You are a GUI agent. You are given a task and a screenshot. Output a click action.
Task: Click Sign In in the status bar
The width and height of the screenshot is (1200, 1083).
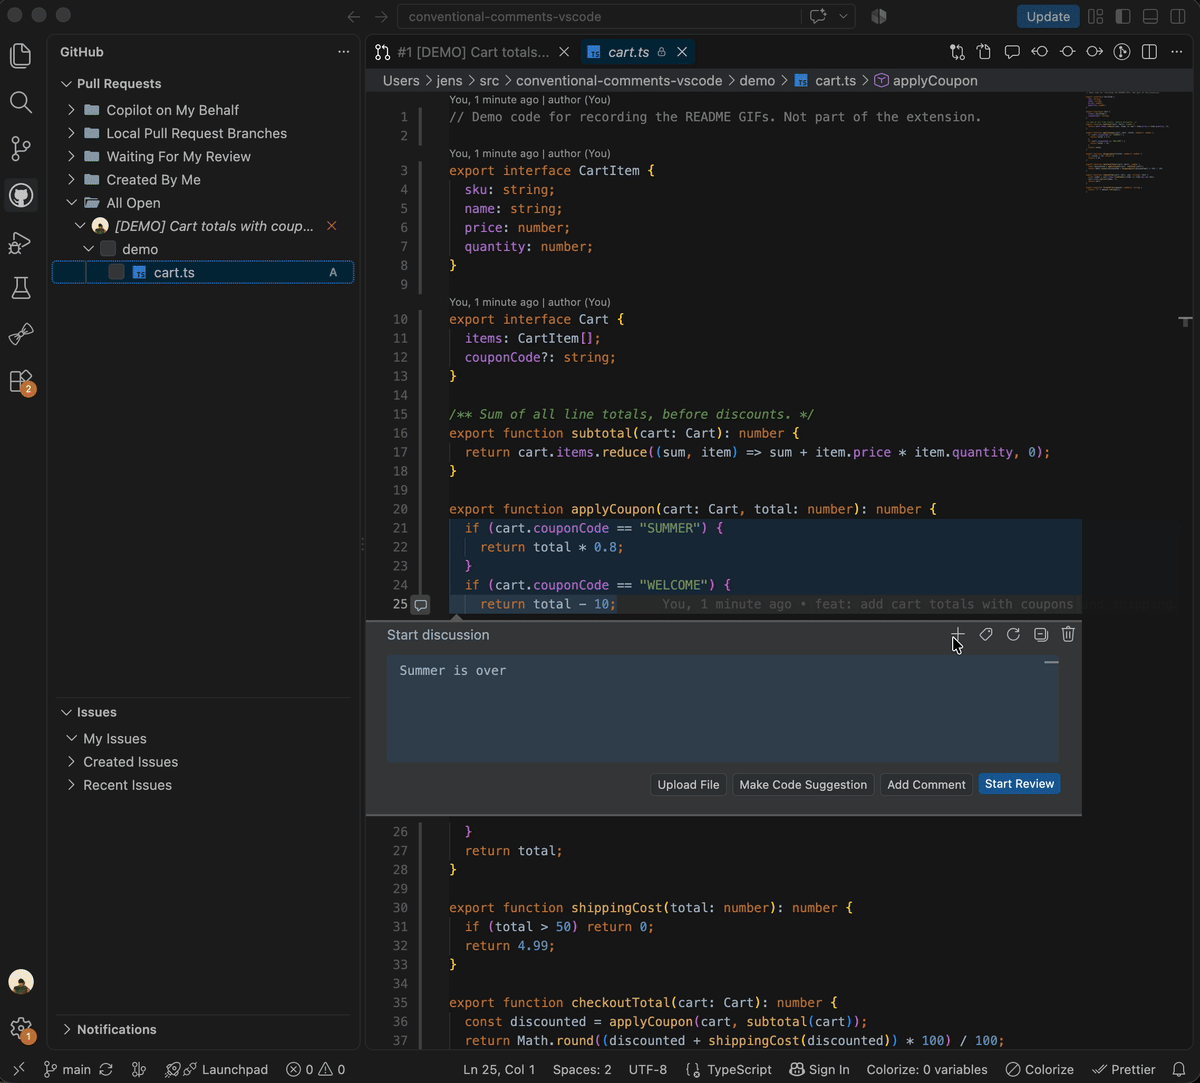click(819, 1069)
